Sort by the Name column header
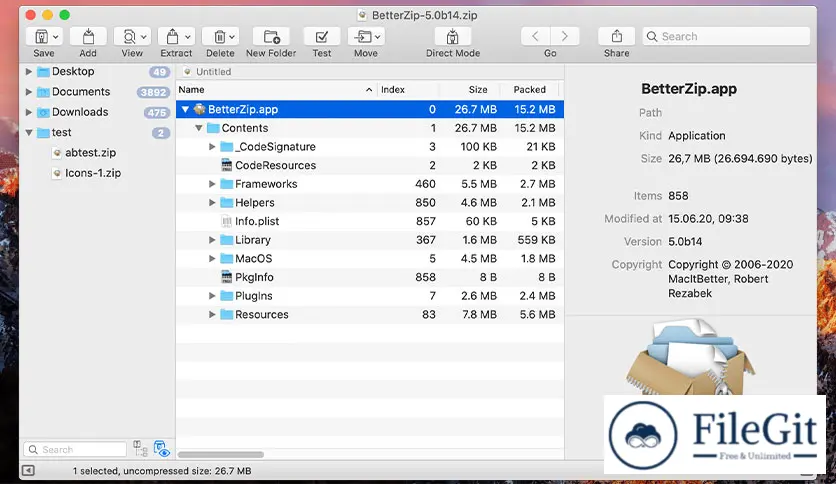 277,90
